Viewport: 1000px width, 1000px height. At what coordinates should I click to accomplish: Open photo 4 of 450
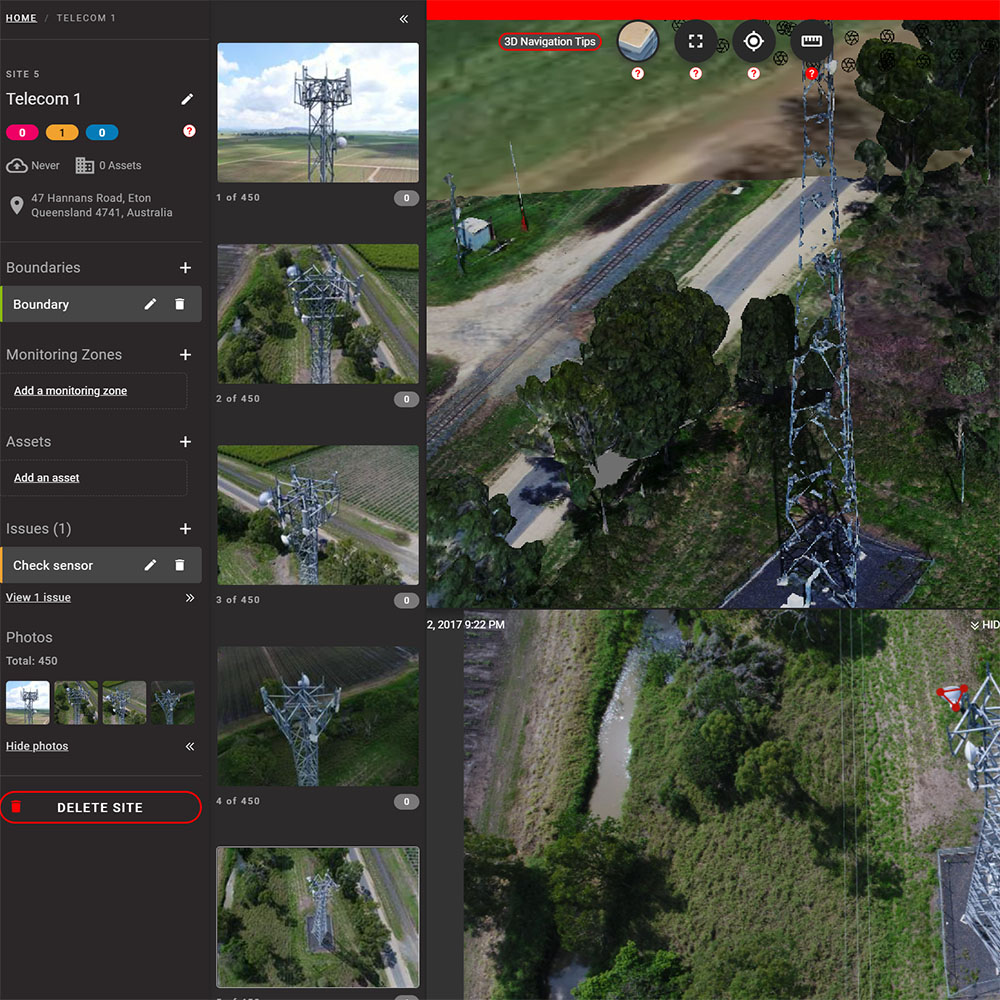click(x=318, y=716)
